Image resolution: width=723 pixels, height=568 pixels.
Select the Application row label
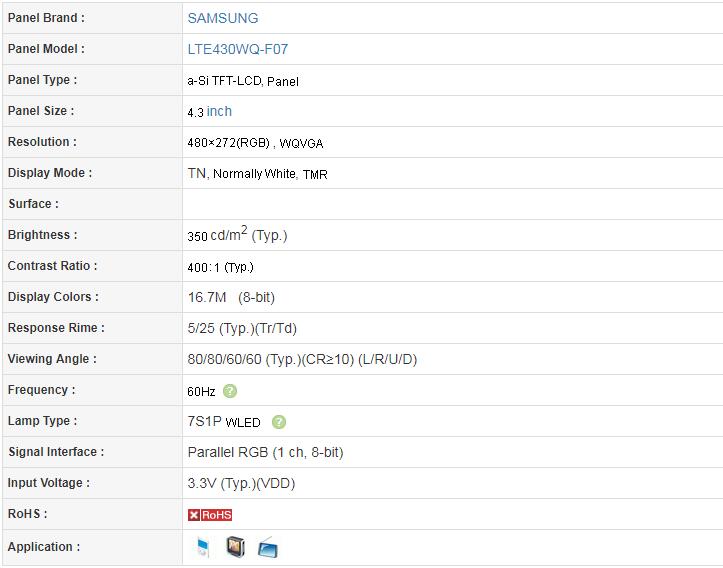(x=44, y=547)
